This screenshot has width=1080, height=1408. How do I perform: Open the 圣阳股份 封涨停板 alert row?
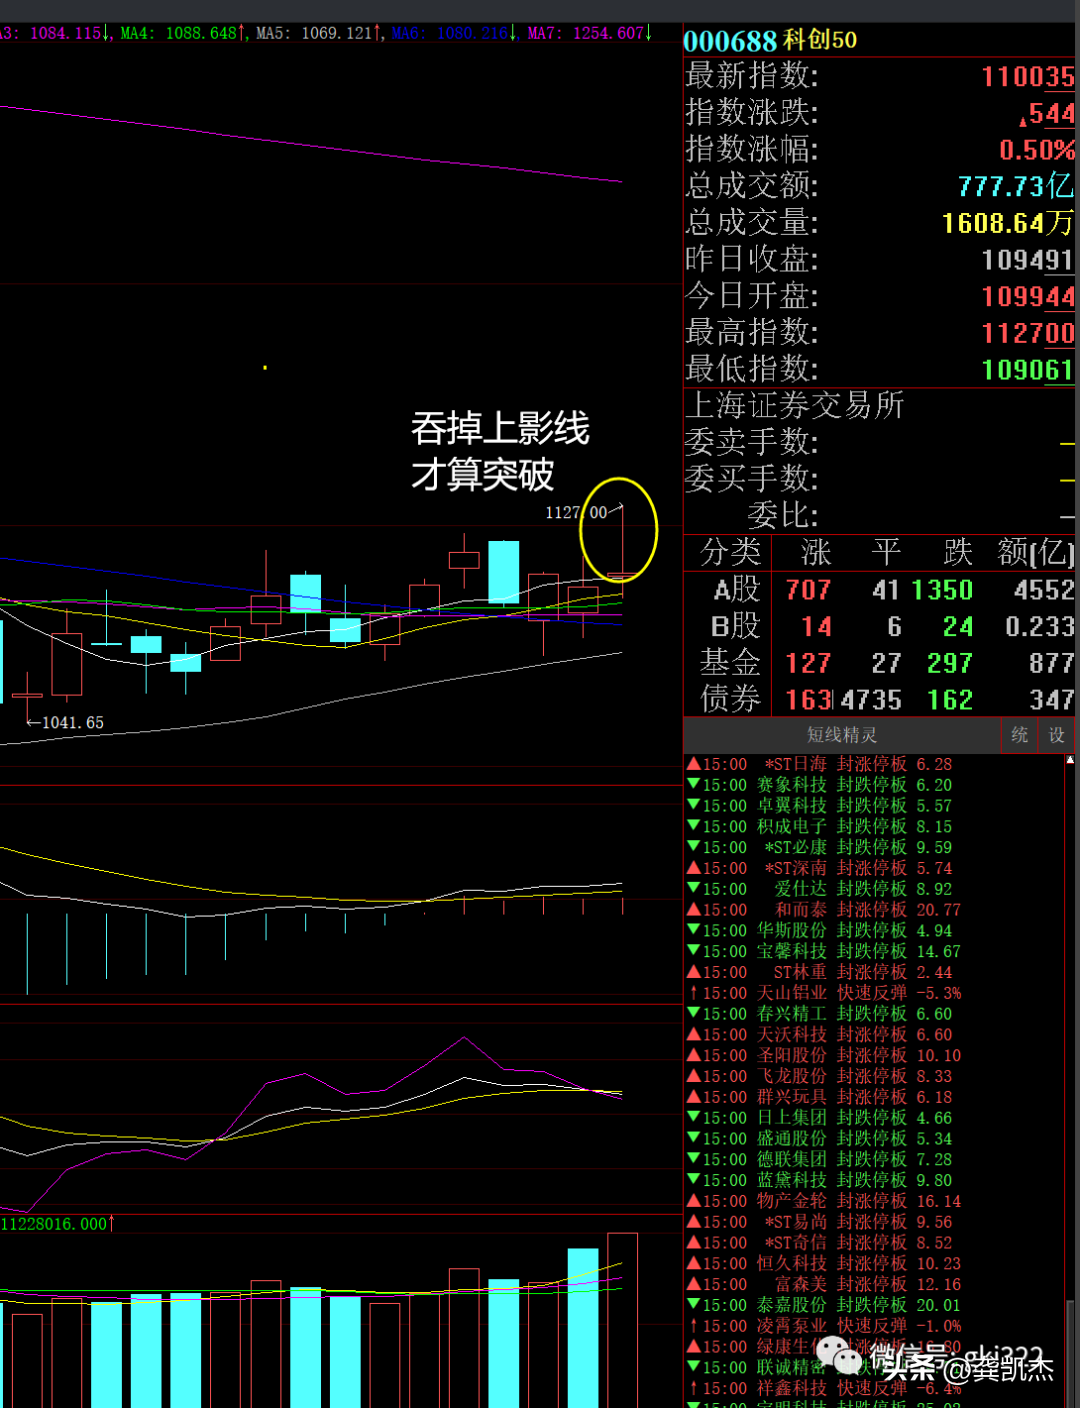coord(823,1056)
